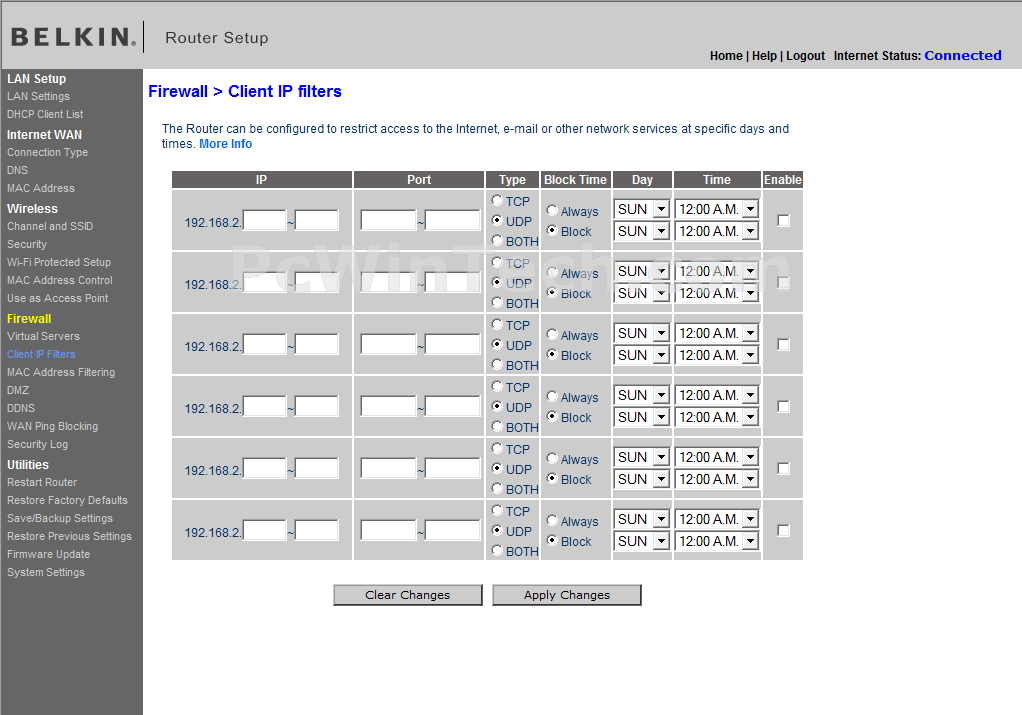
Task: Open System Settings page
Action: pos(46,572)
